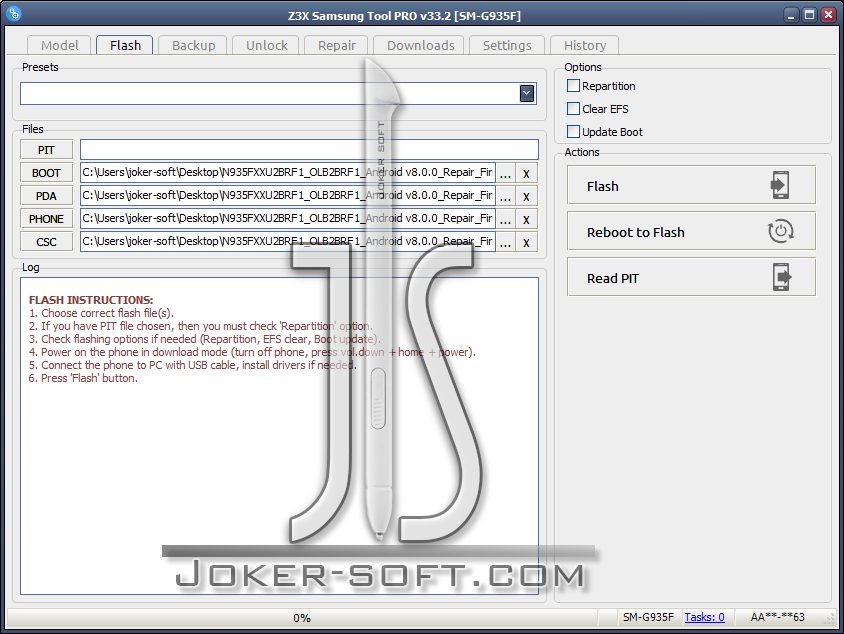
Task: Browse for CSC file with ellipsis button
Action: pyautogui.click(x=505, y=242)
